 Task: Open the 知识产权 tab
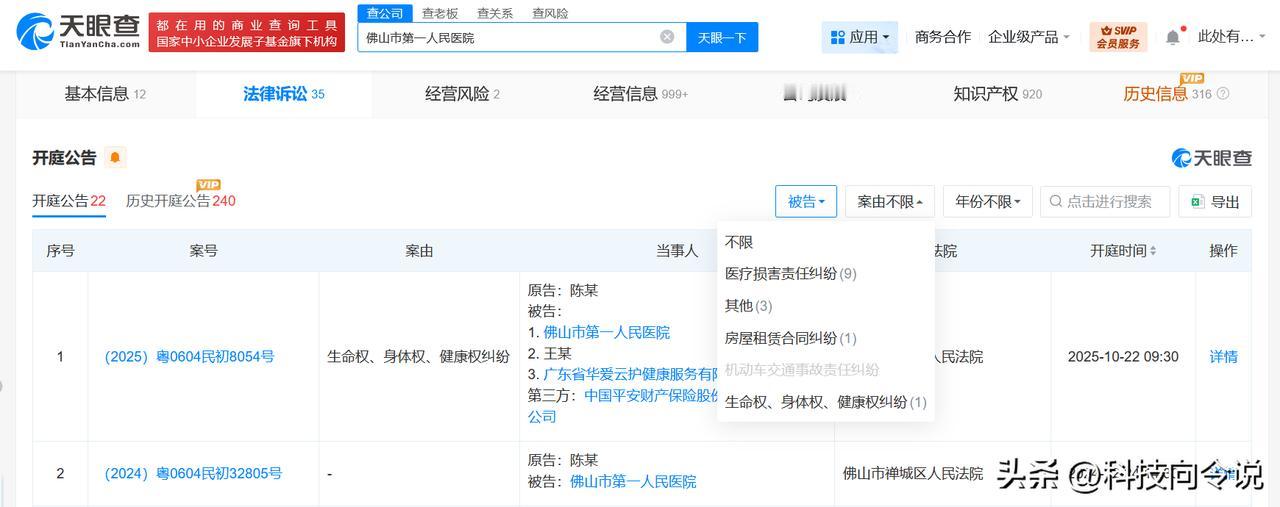tap(998, 94)
